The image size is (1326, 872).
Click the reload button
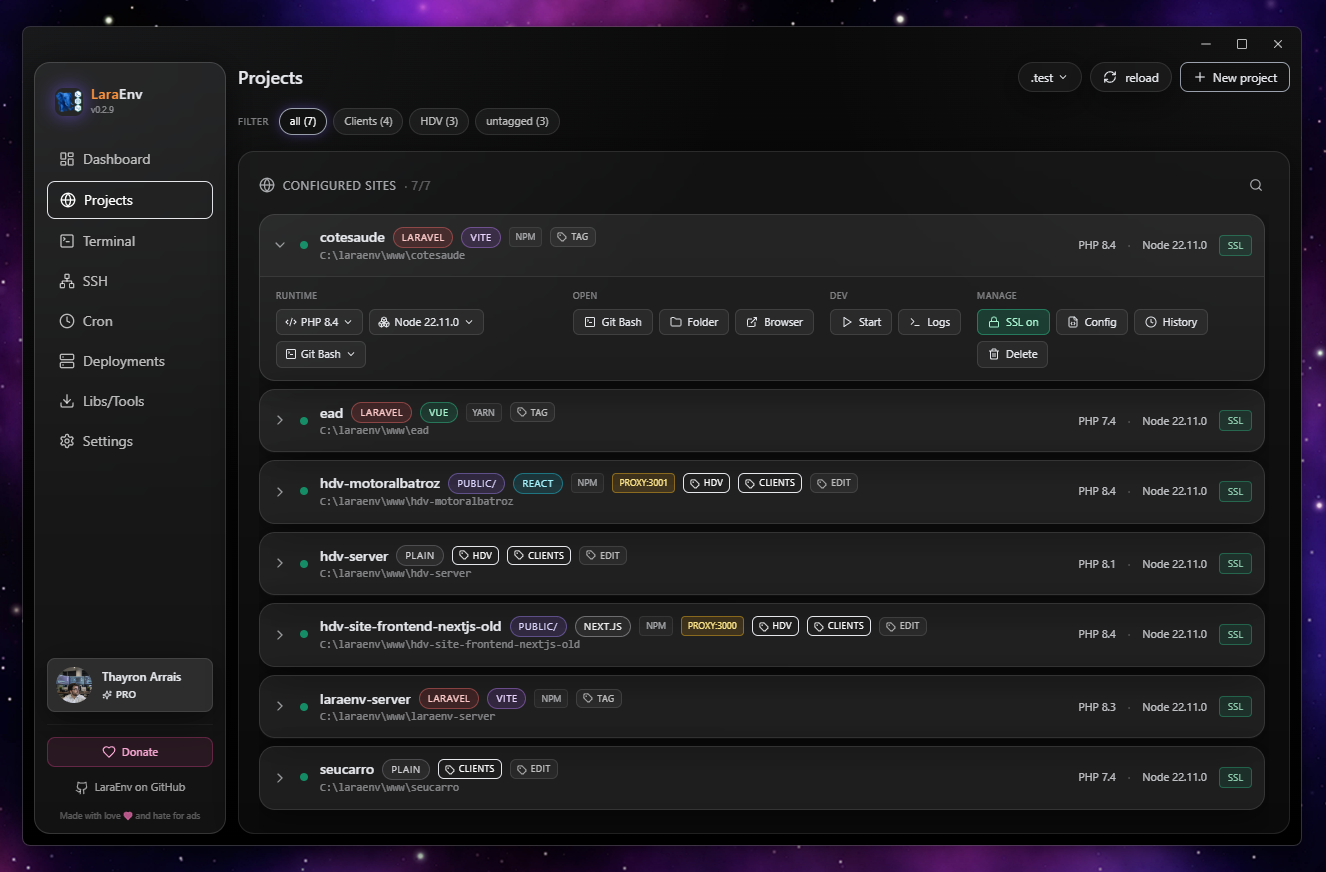(x=1131, y=77)
